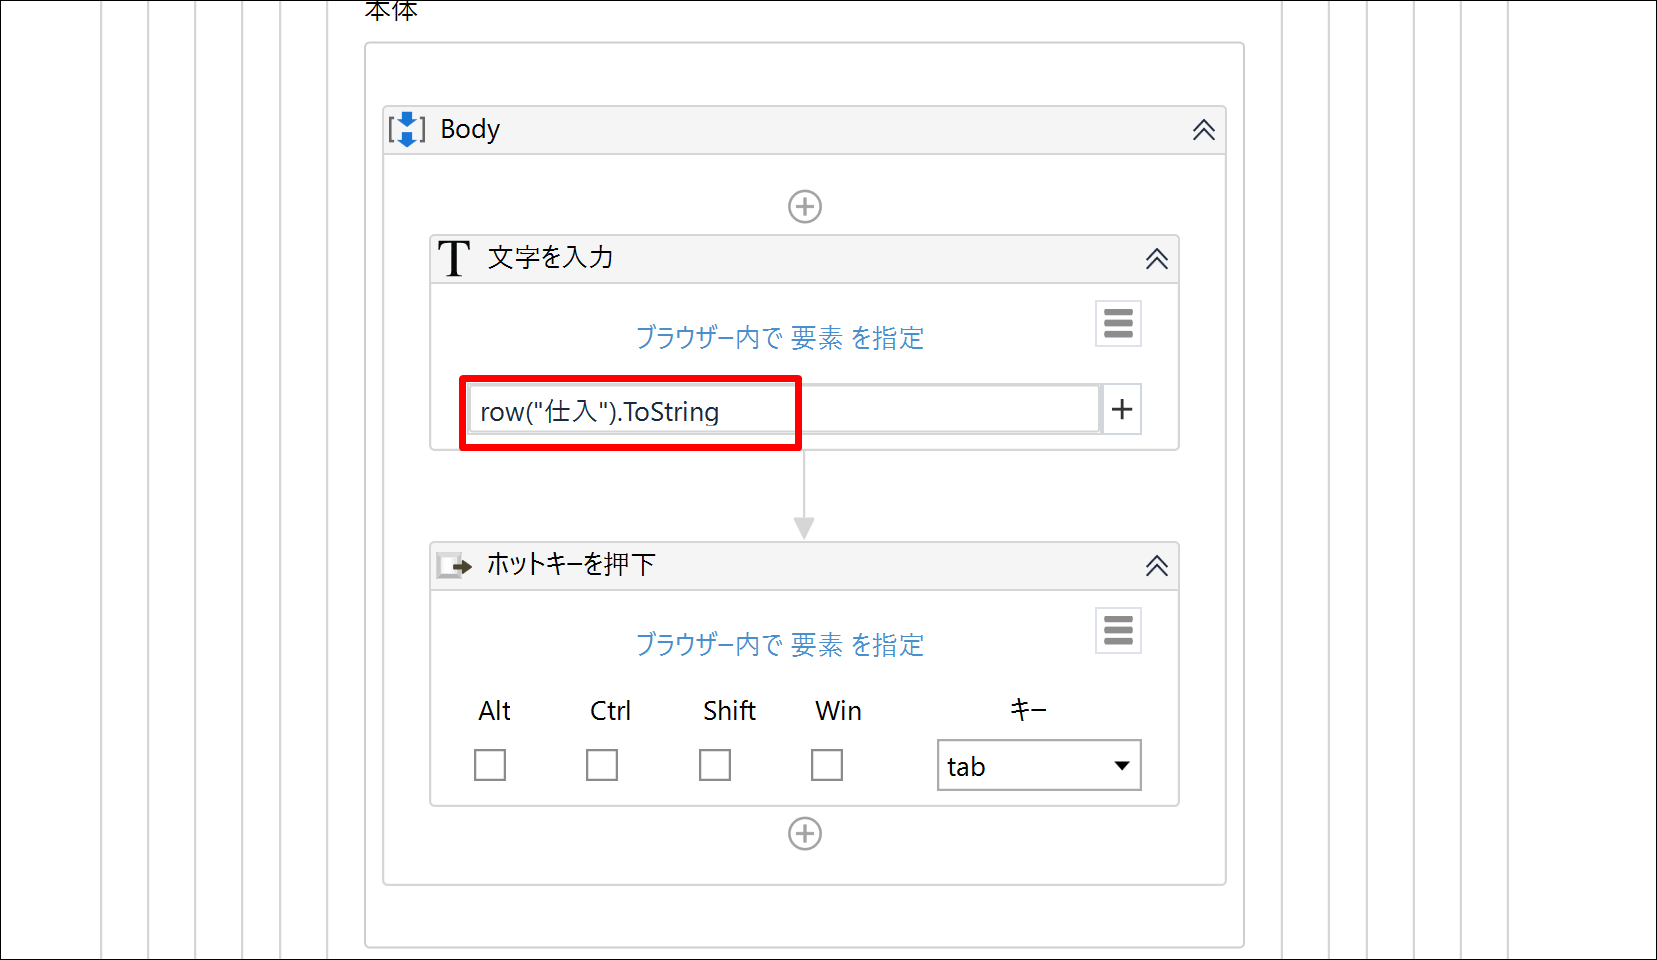Enable the Alt modifier checkbox
Viewport: 1657px width, 960px height.
pos(490,765)
